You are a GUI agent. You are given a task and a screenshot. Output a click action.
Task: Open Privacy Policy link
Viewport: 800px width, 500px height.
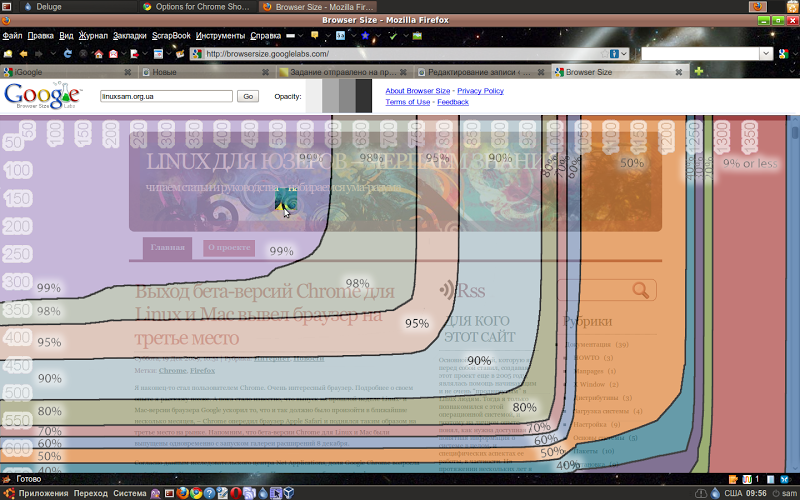(x=480, y=91)
